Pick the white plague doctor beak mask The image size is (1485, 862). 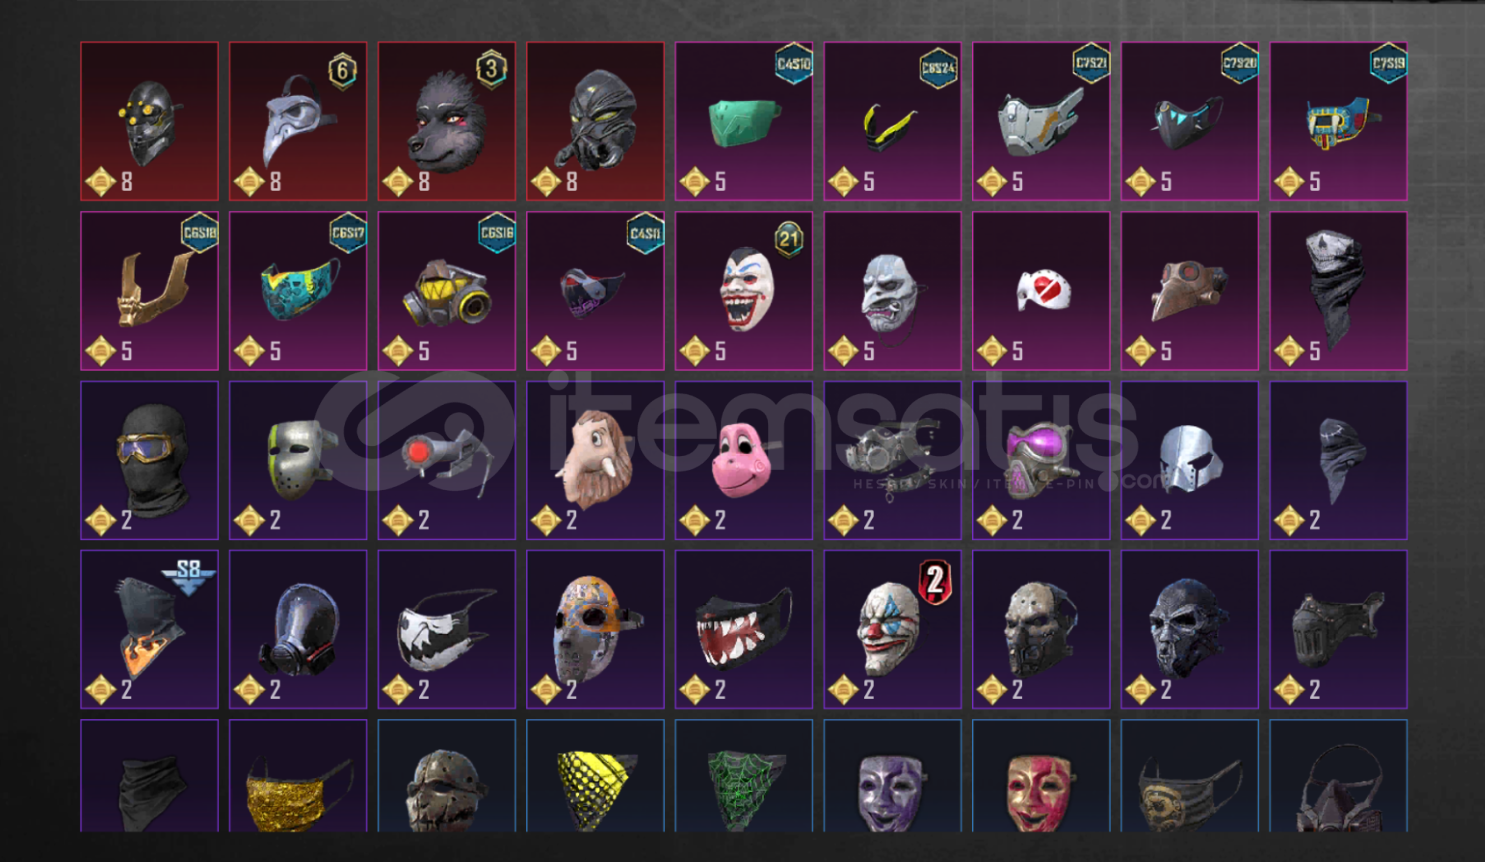[x=298, y=121]
